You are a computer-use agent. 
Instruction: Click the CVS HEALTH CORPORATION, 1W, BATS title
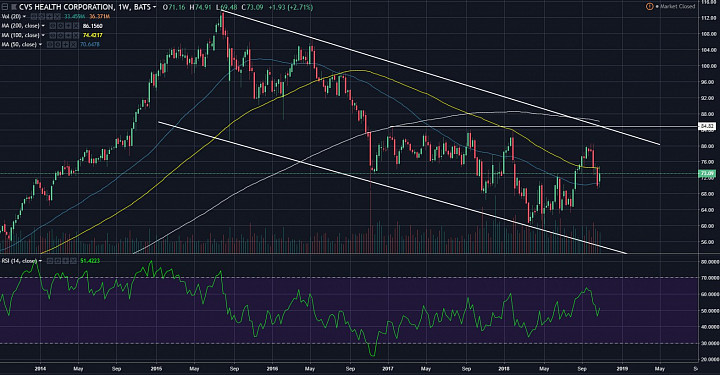pyautogui.click(x=84, y=7)
